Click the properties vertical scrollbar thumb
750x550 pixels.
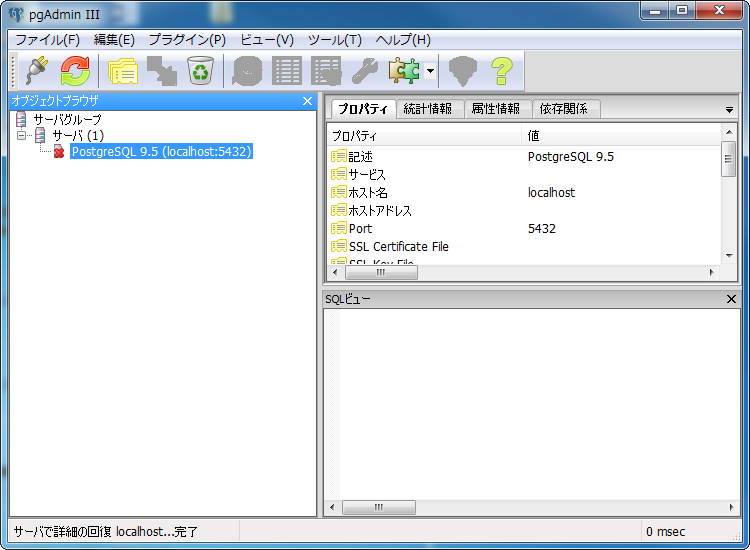[728, 159]
